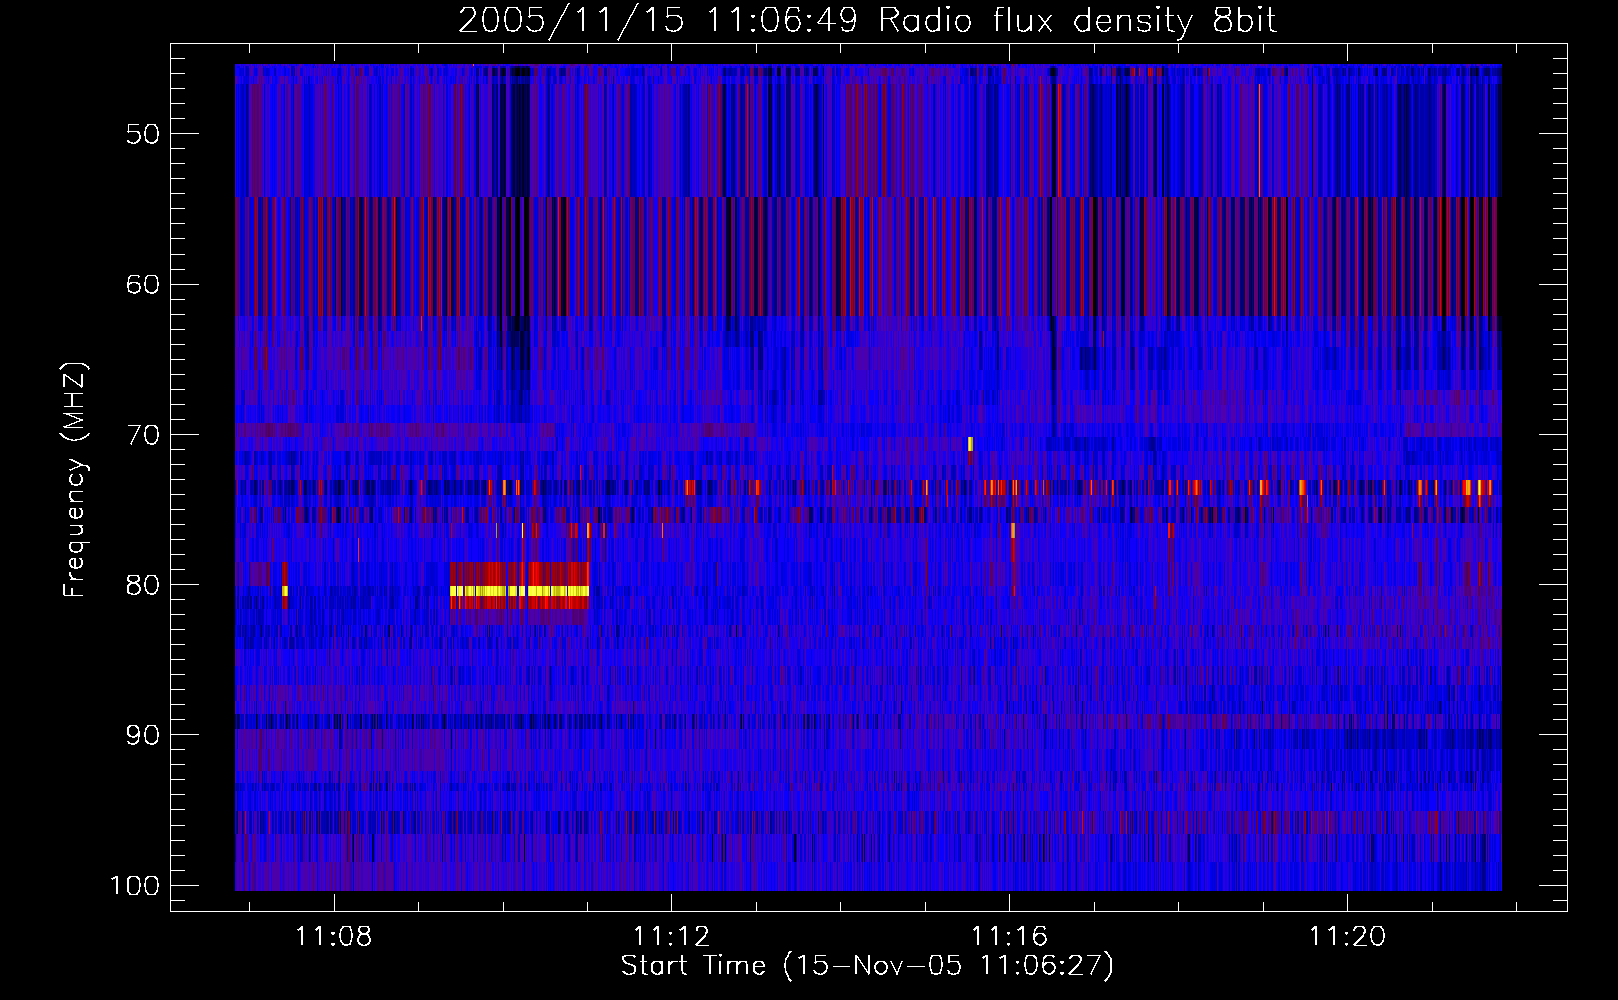Screen dimensions: 1618x1000
Task: Click the 90 frequency tick label
Action: tap(142, 735)
